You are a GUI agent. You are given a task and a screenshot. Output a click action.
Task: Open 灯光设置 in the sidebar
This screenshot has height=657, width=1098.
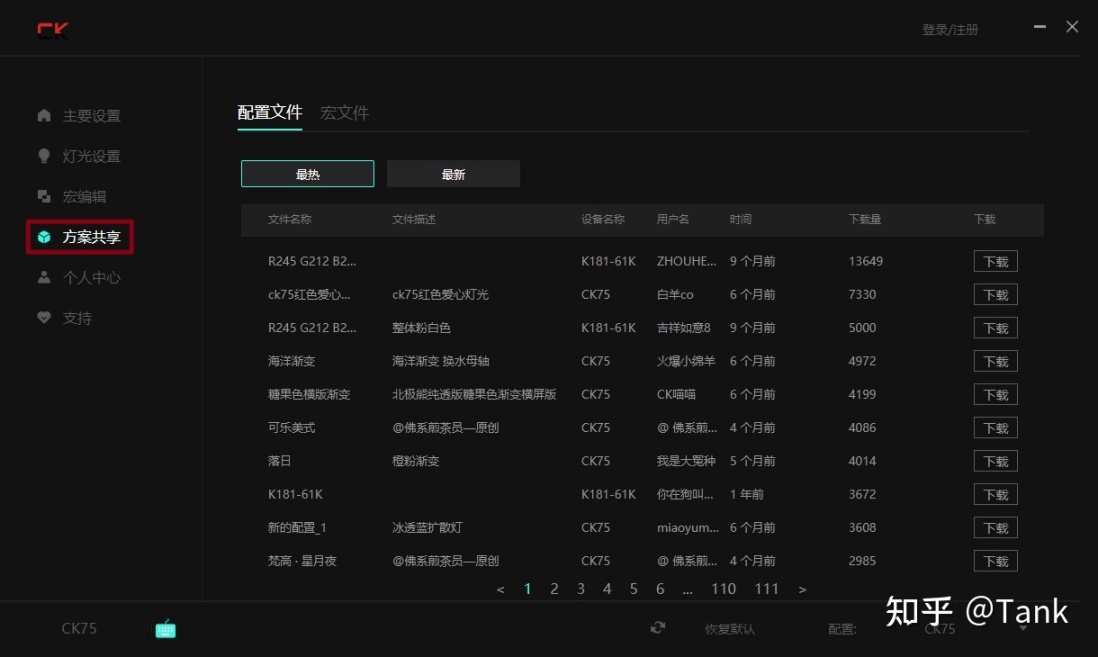[x=91, y=156]
